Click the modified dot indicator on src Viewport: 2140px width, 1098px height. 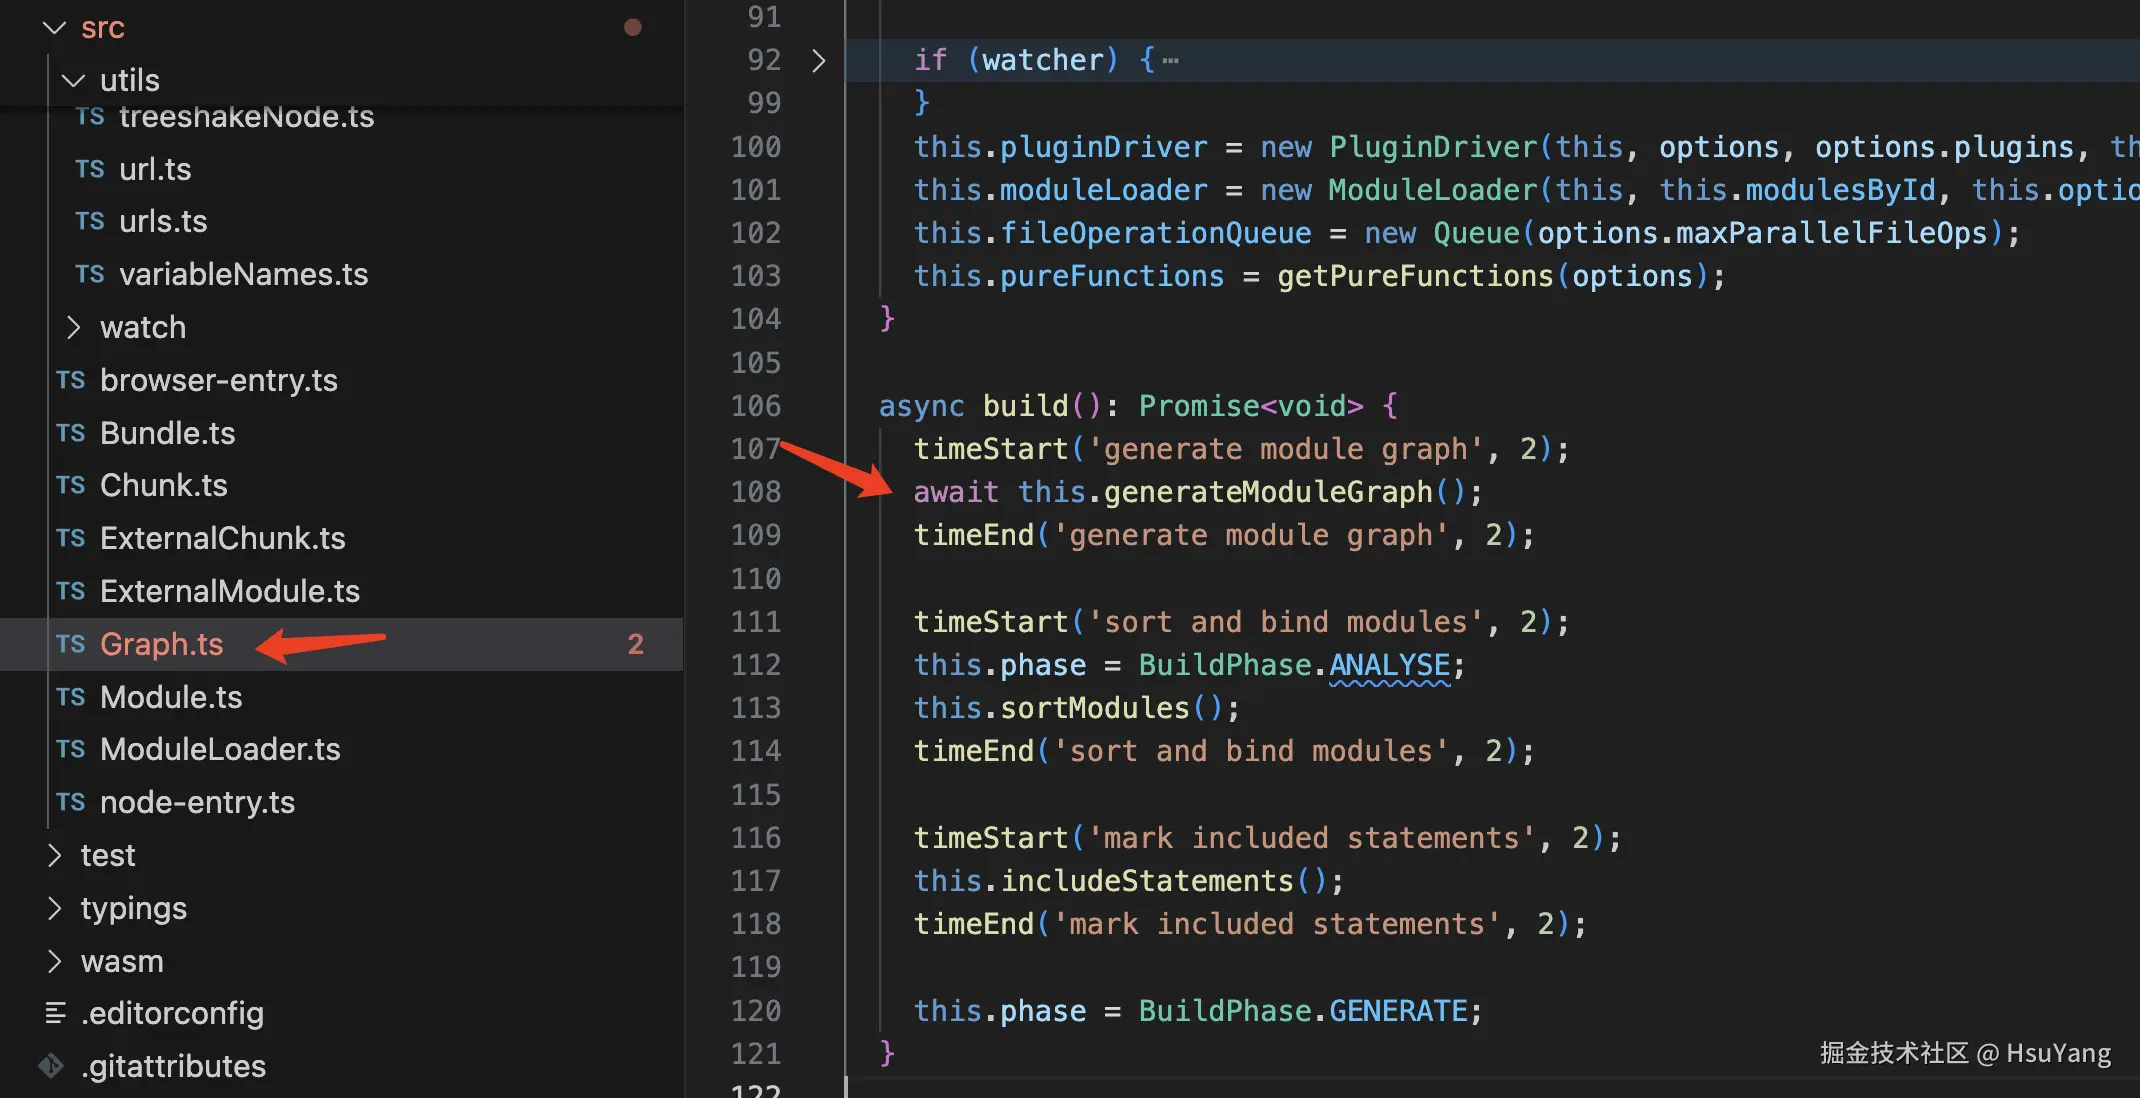(632, 27)
